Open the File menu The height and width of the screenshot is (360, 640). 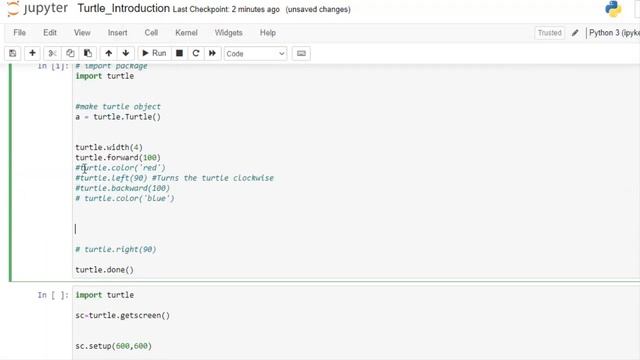[x=20, y=33]
